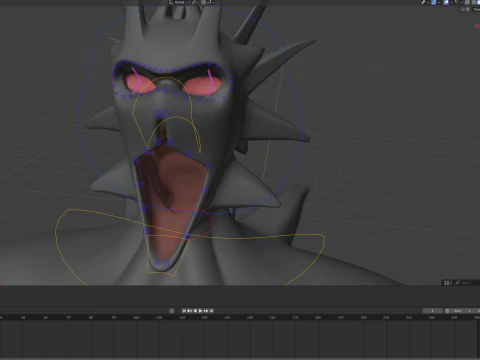Click frame 170 on the timeline ruler
This screenshot has width=480, height=360.
point(295,318)
